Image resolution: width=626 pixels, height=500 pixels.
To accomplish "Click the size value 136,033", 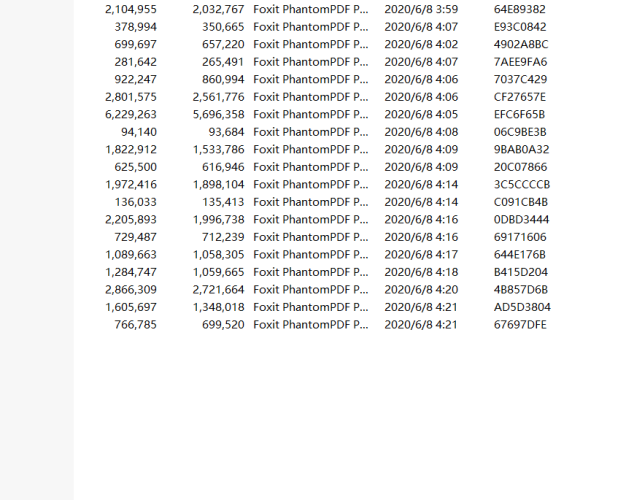I will click(135, 202).
